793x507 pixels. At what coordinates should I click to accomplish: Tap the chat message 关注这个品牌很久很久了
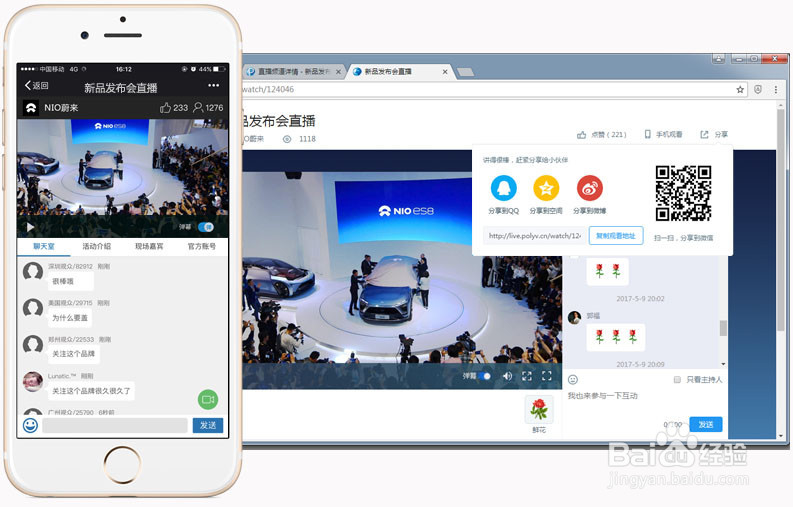pos(91,391)
